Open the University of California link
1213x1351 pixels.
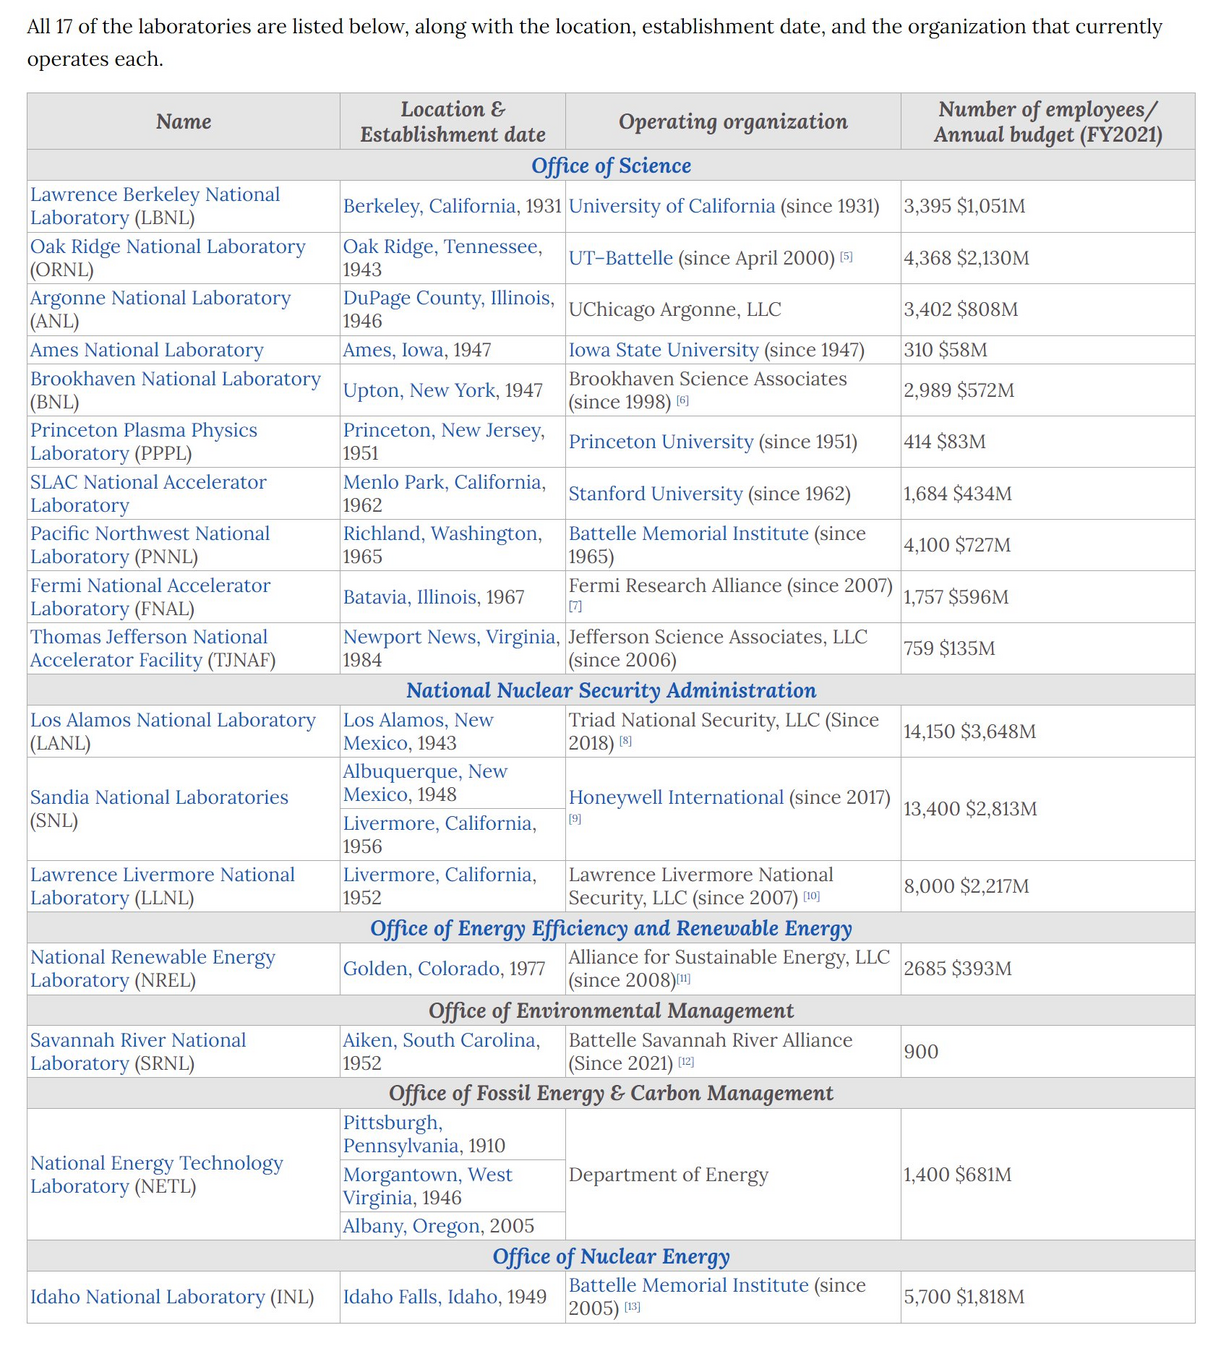(x=672, y=206)
